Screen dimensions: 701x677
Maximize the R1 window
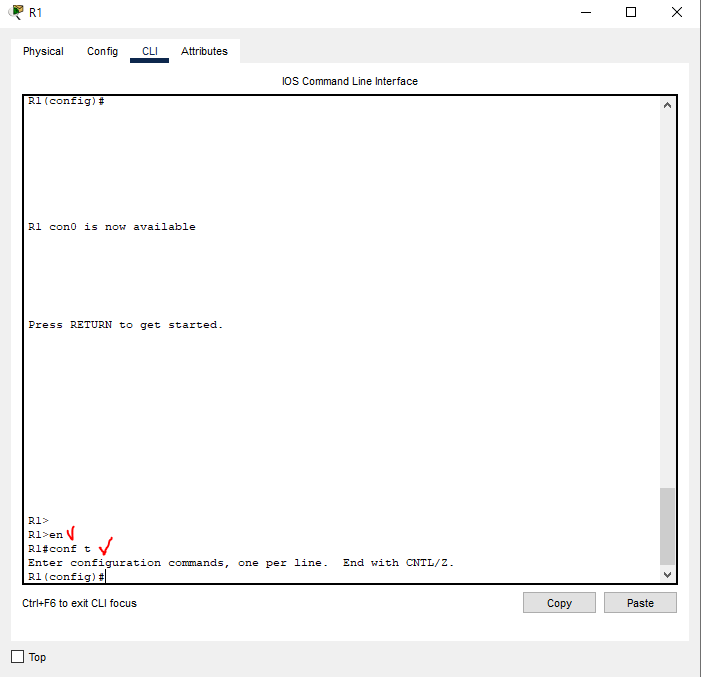[631, 13]
